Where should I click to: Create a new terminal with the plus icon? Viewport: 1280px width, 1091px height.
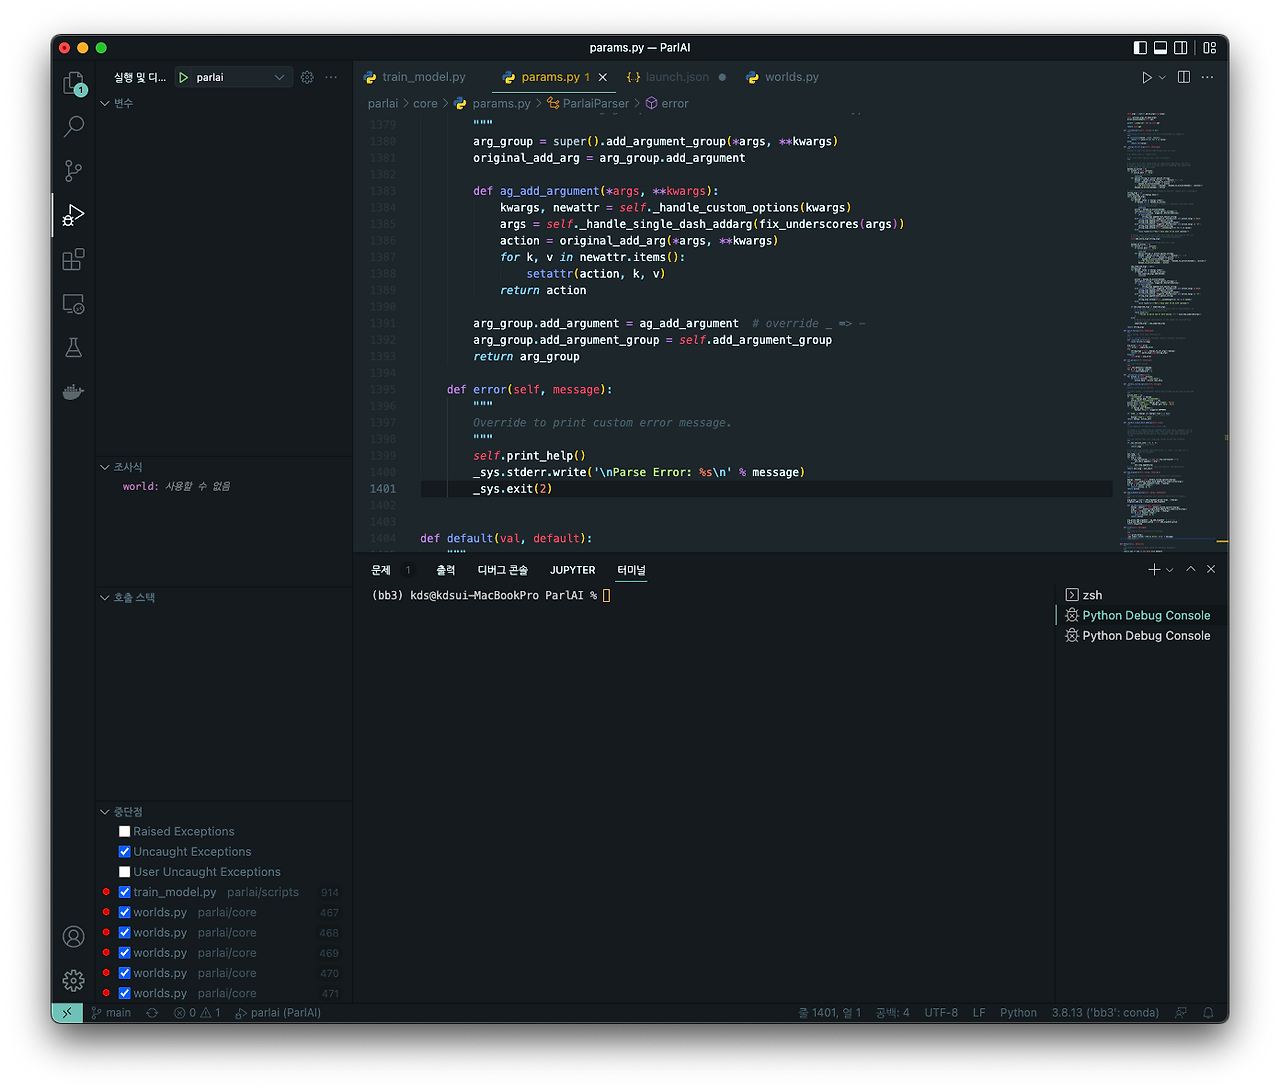[1154, 568]
